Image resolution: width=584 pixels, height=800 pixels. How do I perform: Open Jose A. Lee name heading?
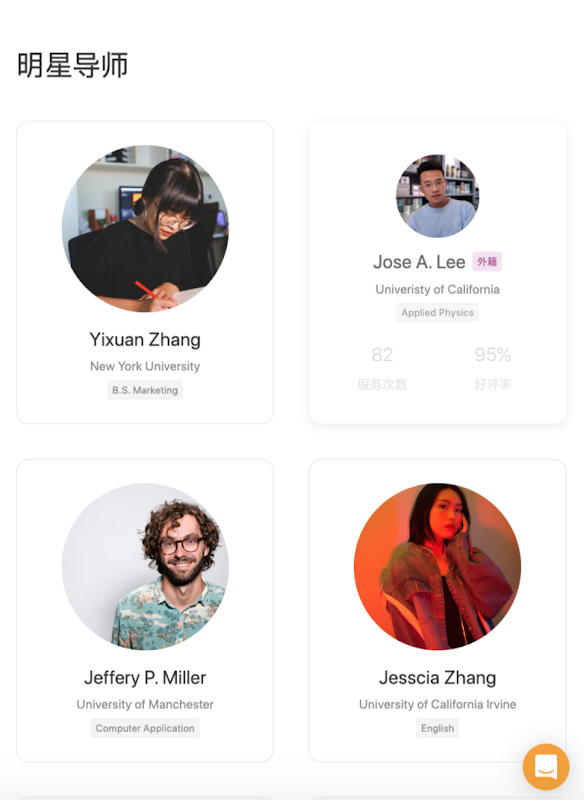tap(419, 262)
